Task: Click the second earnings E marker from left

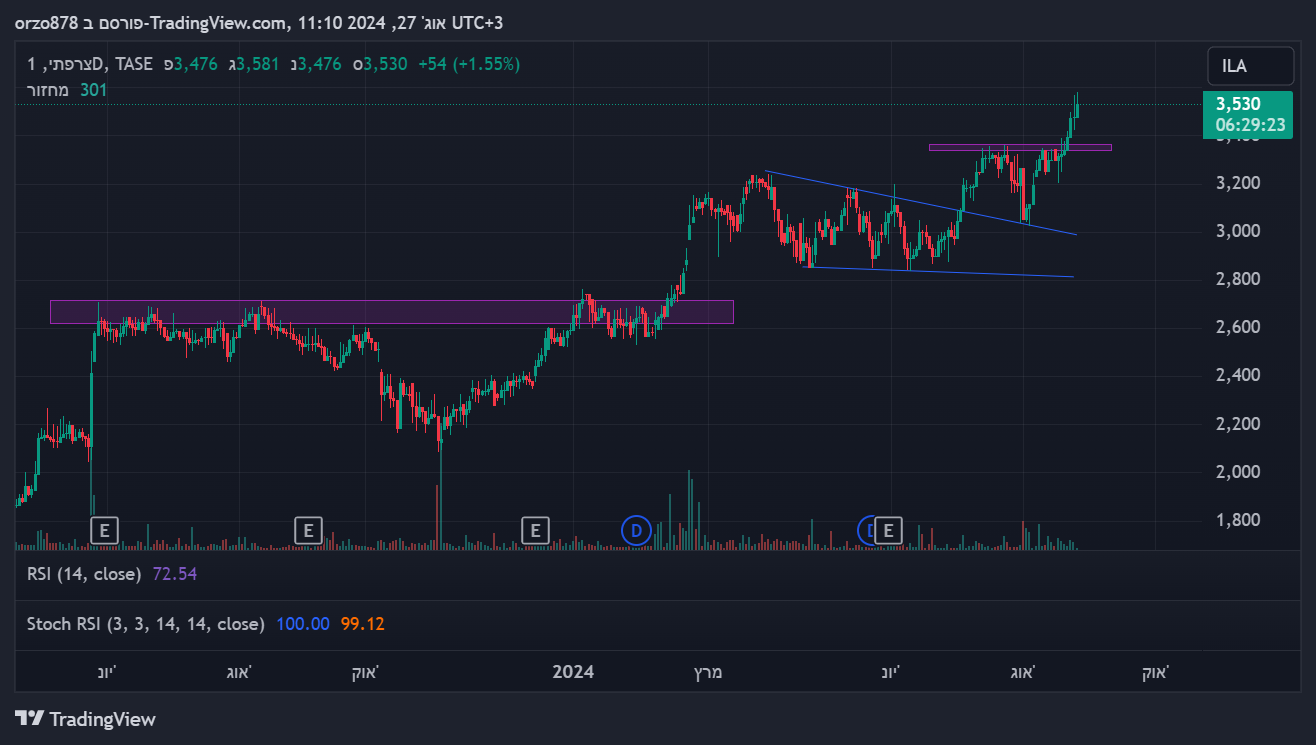Action: [x=309, y=530]
